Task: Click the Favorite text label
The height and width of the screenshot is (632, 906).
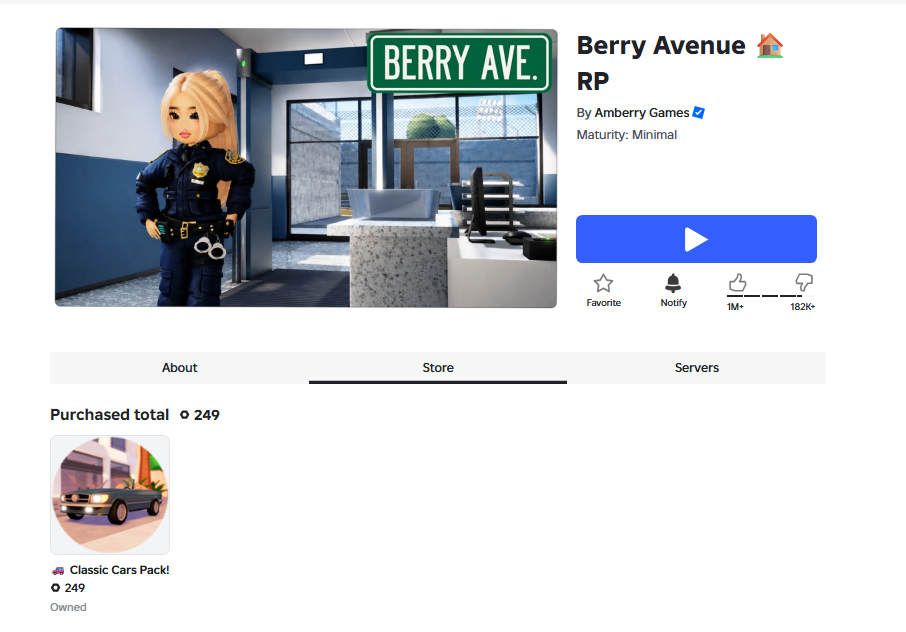Action: click(603, 303)
